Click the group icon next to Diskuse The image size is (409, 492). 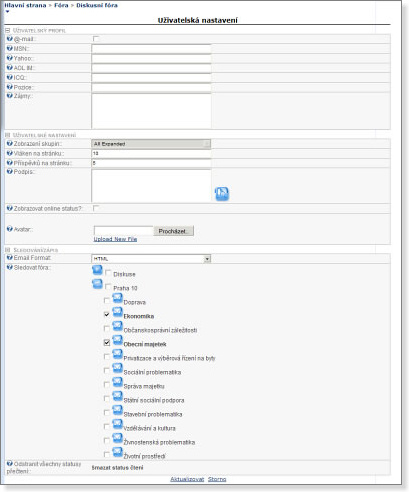tap(97, 270)
